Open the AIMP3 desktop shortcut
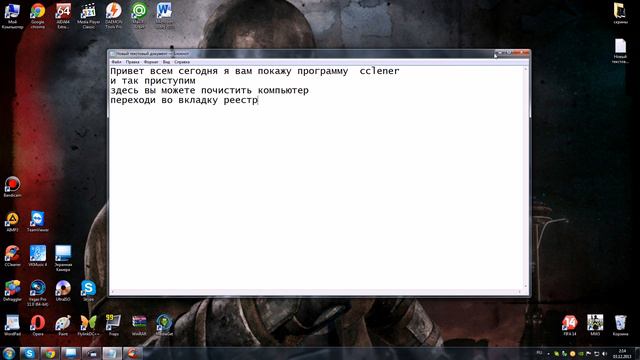640x360 pixels. [x=12, y=222]
